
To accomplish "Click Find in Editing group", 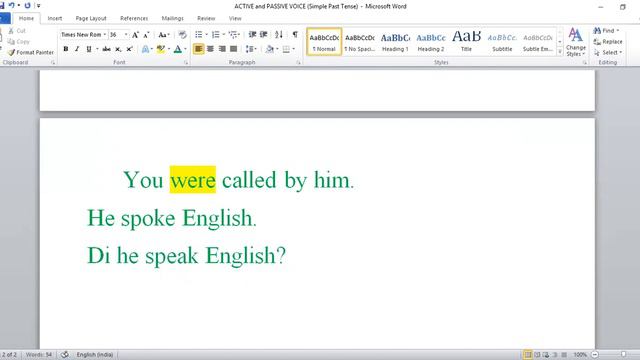I will (x=606, y=31).
